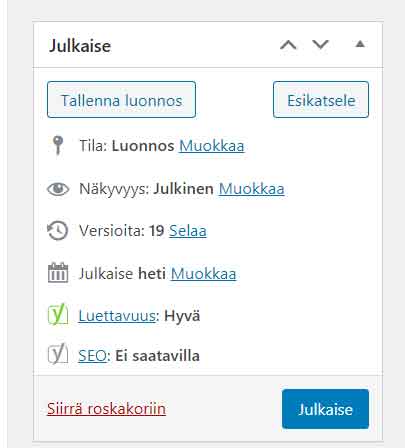Image resolution: width=405 pixels, height=448 pixels.
Task: Click the publish date calendar icon
Action: 58,273
